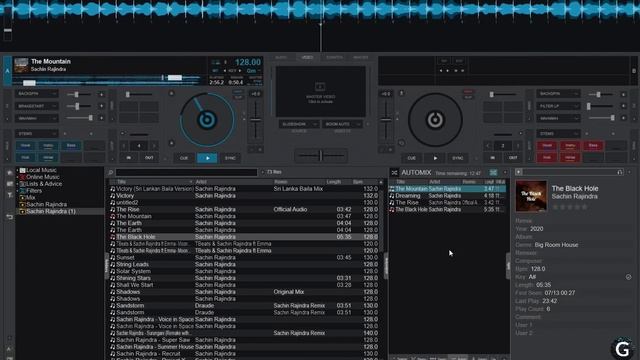The image size is (640, 360).
Task: Click the key check icon next to A#
Action: click(628, 277)
